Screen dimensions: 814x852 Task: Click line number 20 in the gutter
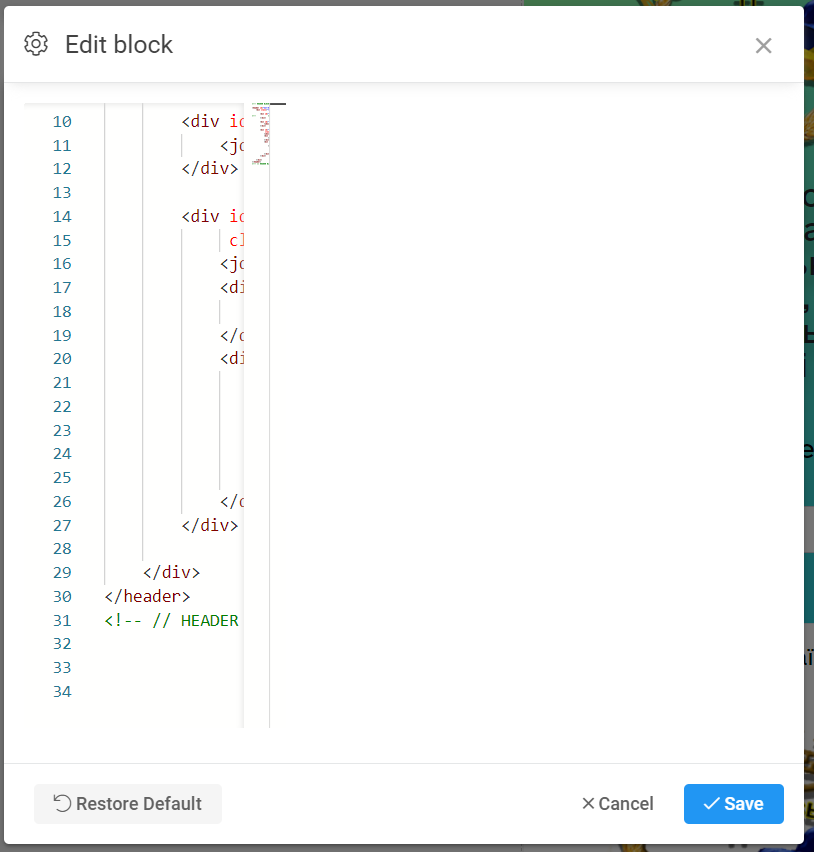click(x=62, y=359)
